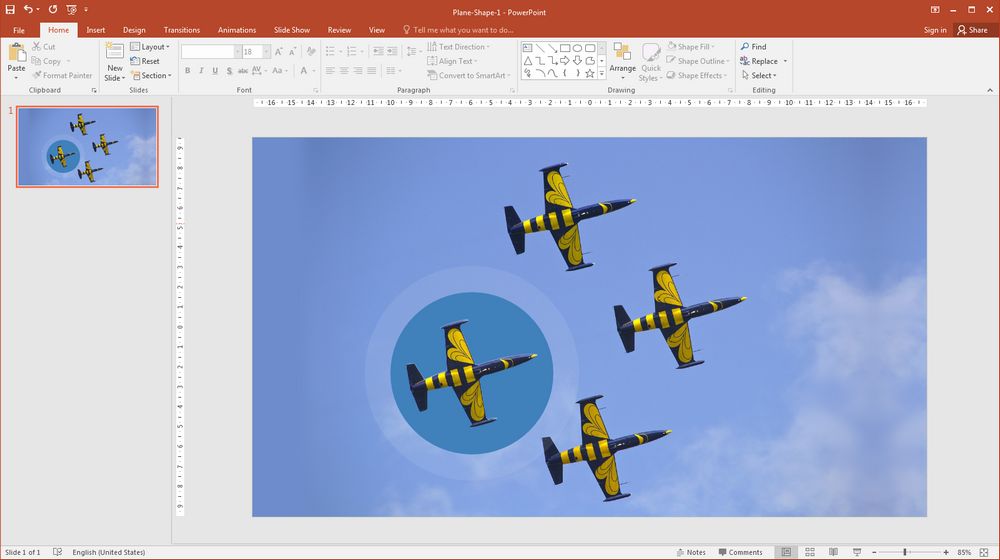Image resolution: width=1000 pixels, height=560 pixels.
Task: Customize the Quick Access Toolbar dropdown
Action: (86, 10)
